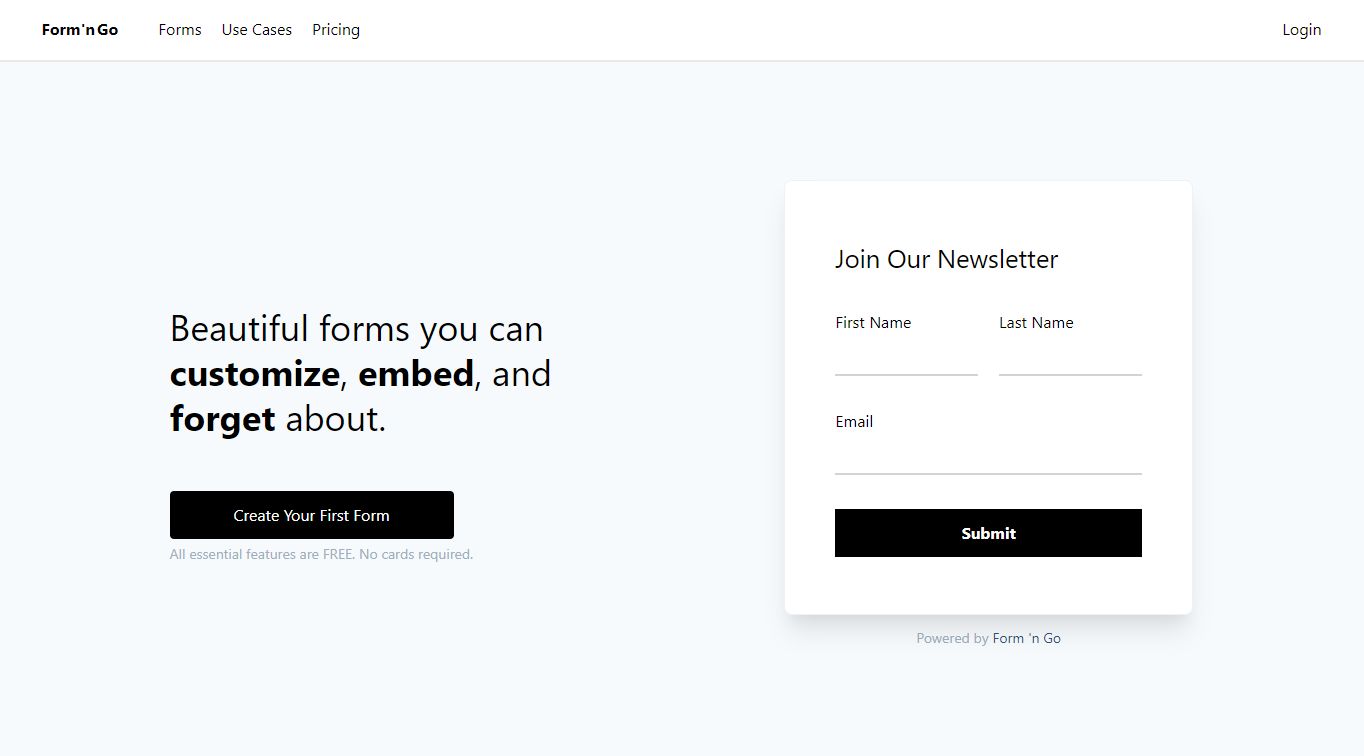Click the bold word customize in headline
The height and width of the screenshot is (756, 1364).
click(253, 373)
